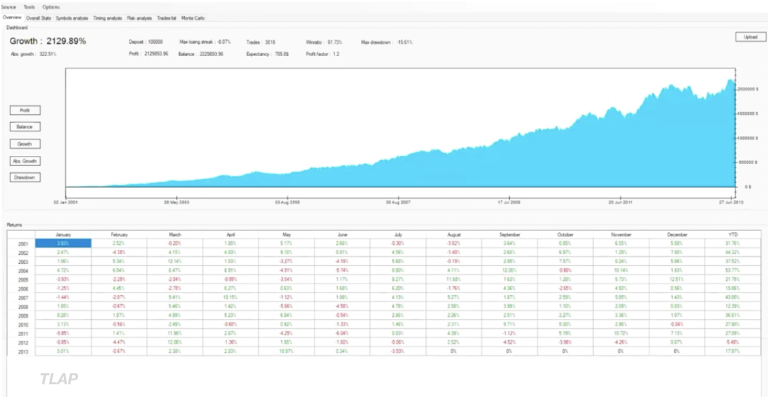Screen dimensions: 768x398
Task: Select the 2007 row header
Action: (x=22, y=298)
